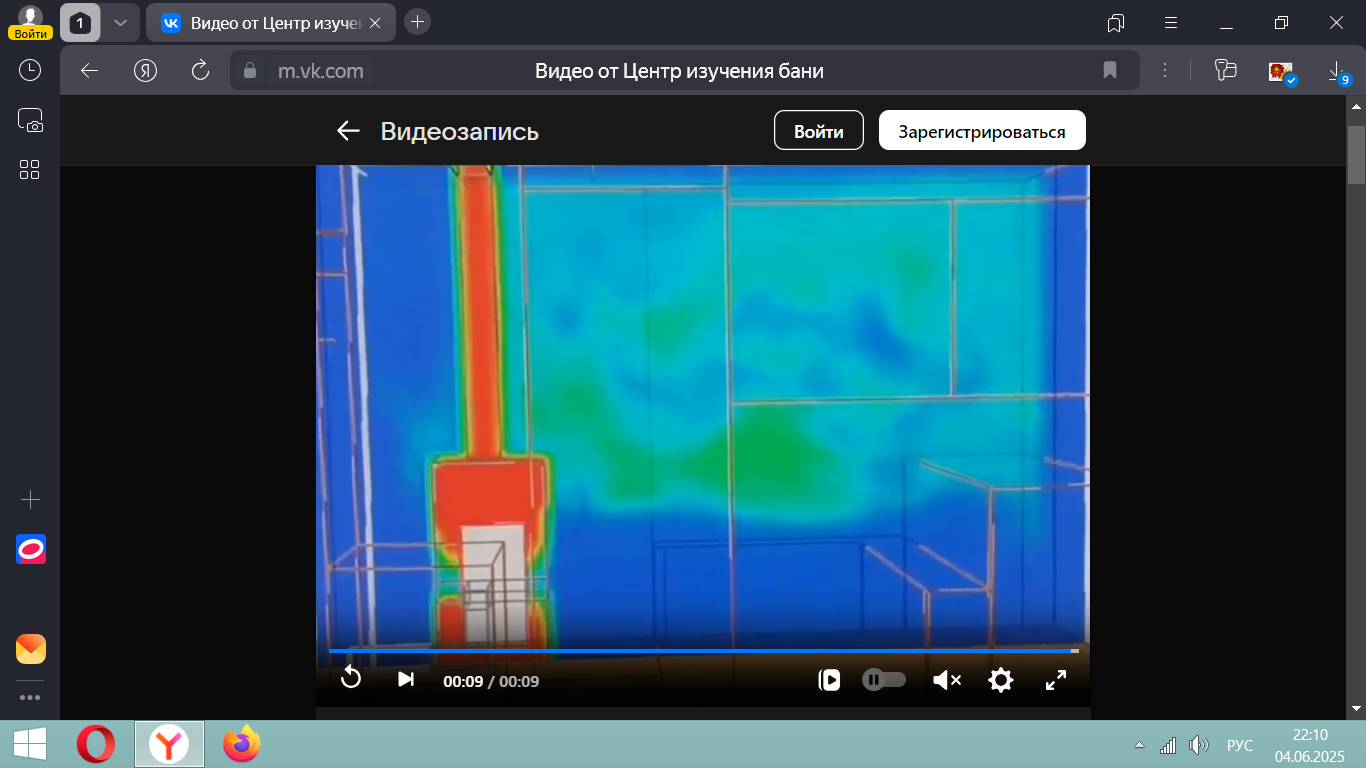Show hidden system tray icons
Image resolution: width=1366 pixels, height=768 pixels.
(x=1138, y=745)
